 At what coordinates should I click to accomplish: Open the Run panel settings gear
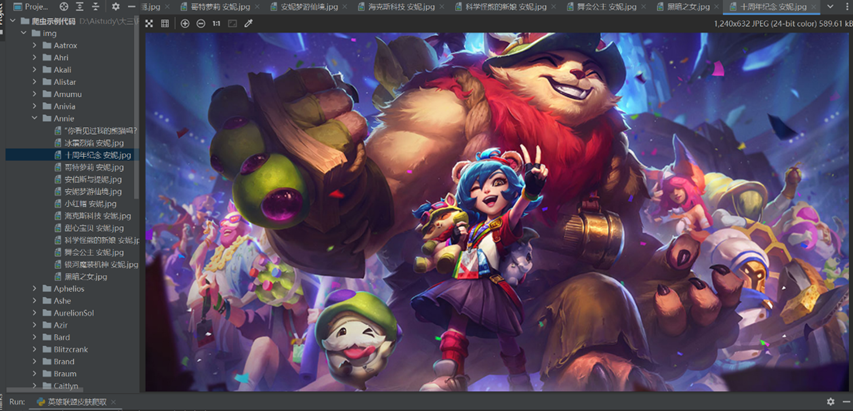point(830,402)
